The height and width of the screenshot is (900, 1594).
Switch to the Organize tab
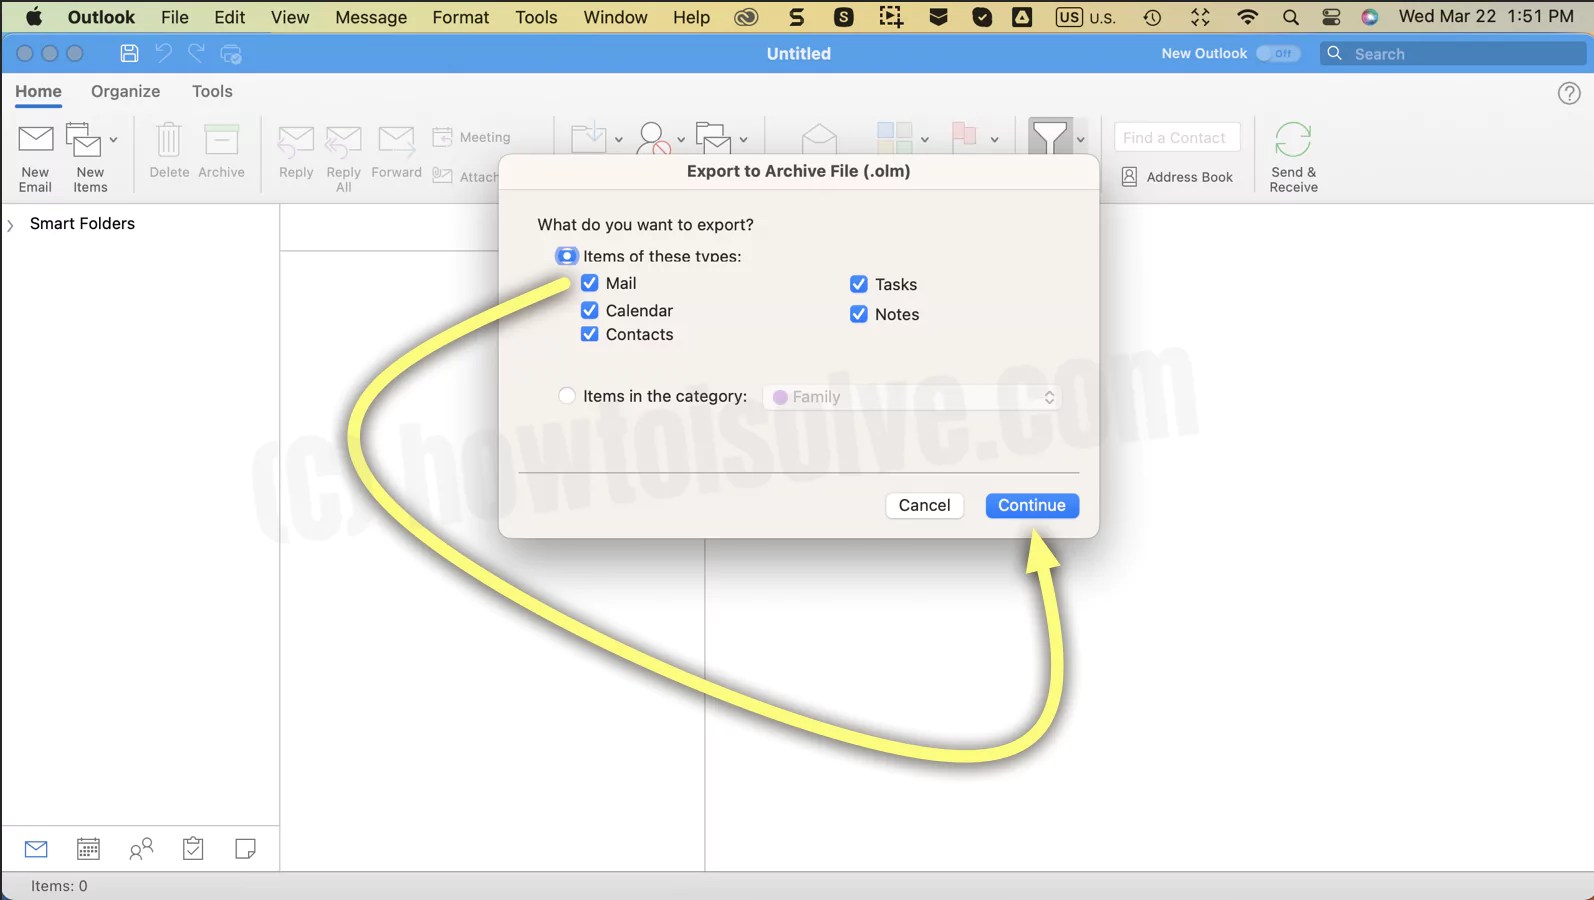pyautogui.click(x=125, y=91)
